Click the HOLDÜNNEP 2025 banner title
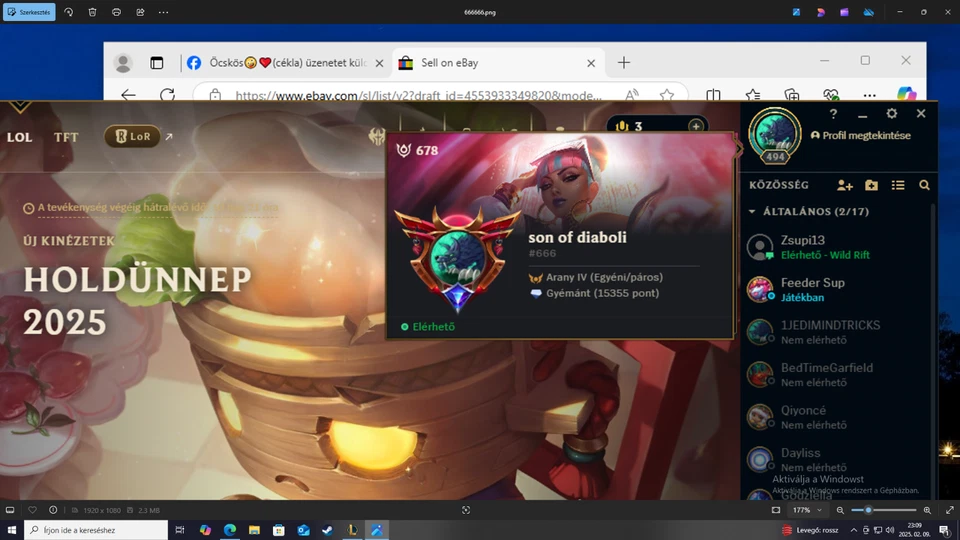This screenshot has height=540, width=960. (x=137, y=301)
